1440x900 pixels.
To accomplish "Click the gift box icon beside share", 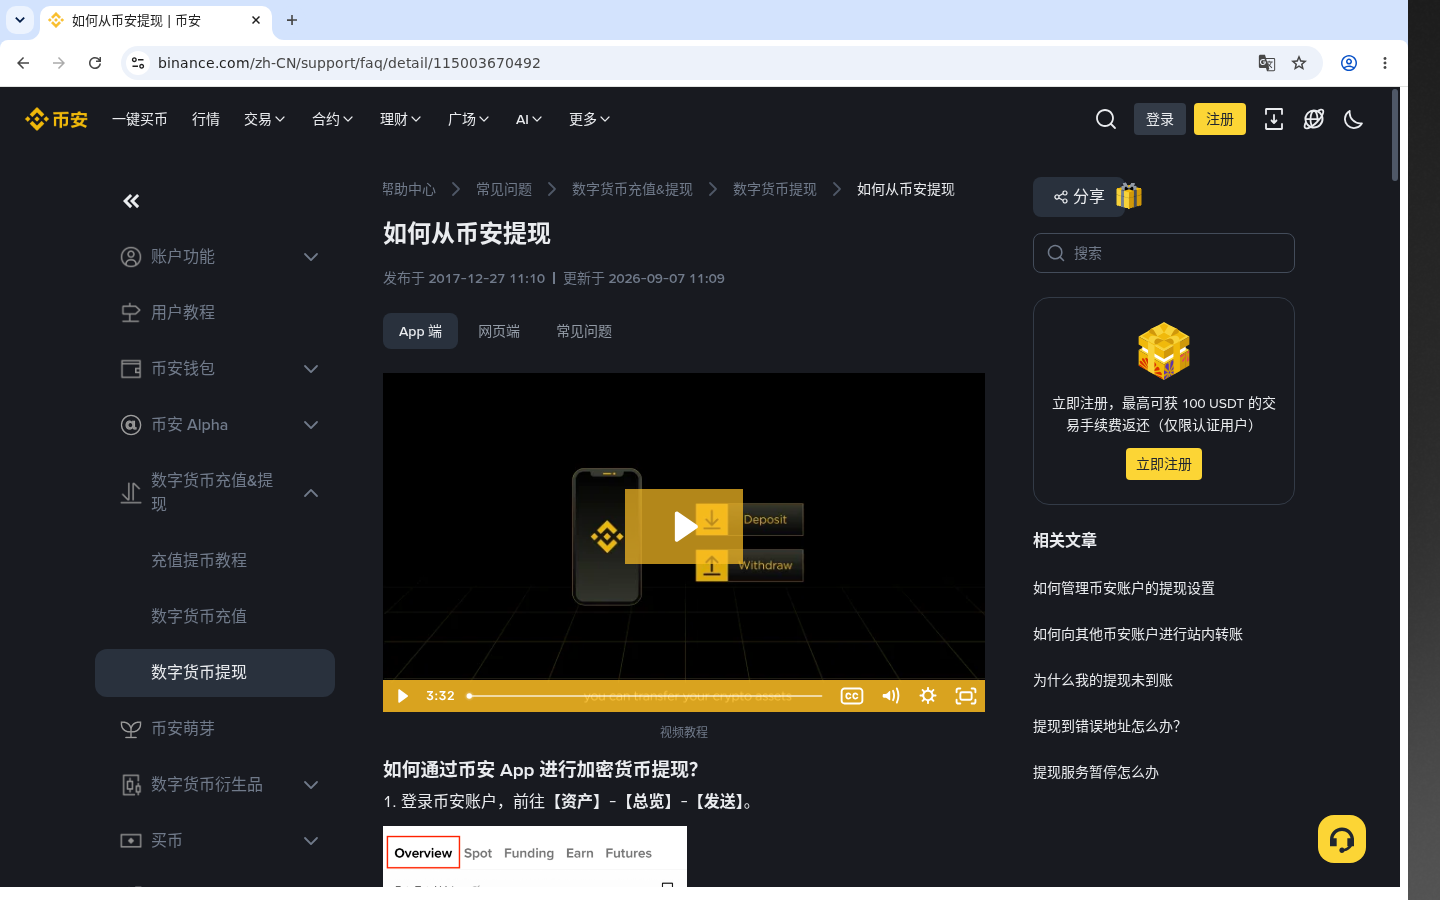I will pyautogui.click(x=1129, y=196).
